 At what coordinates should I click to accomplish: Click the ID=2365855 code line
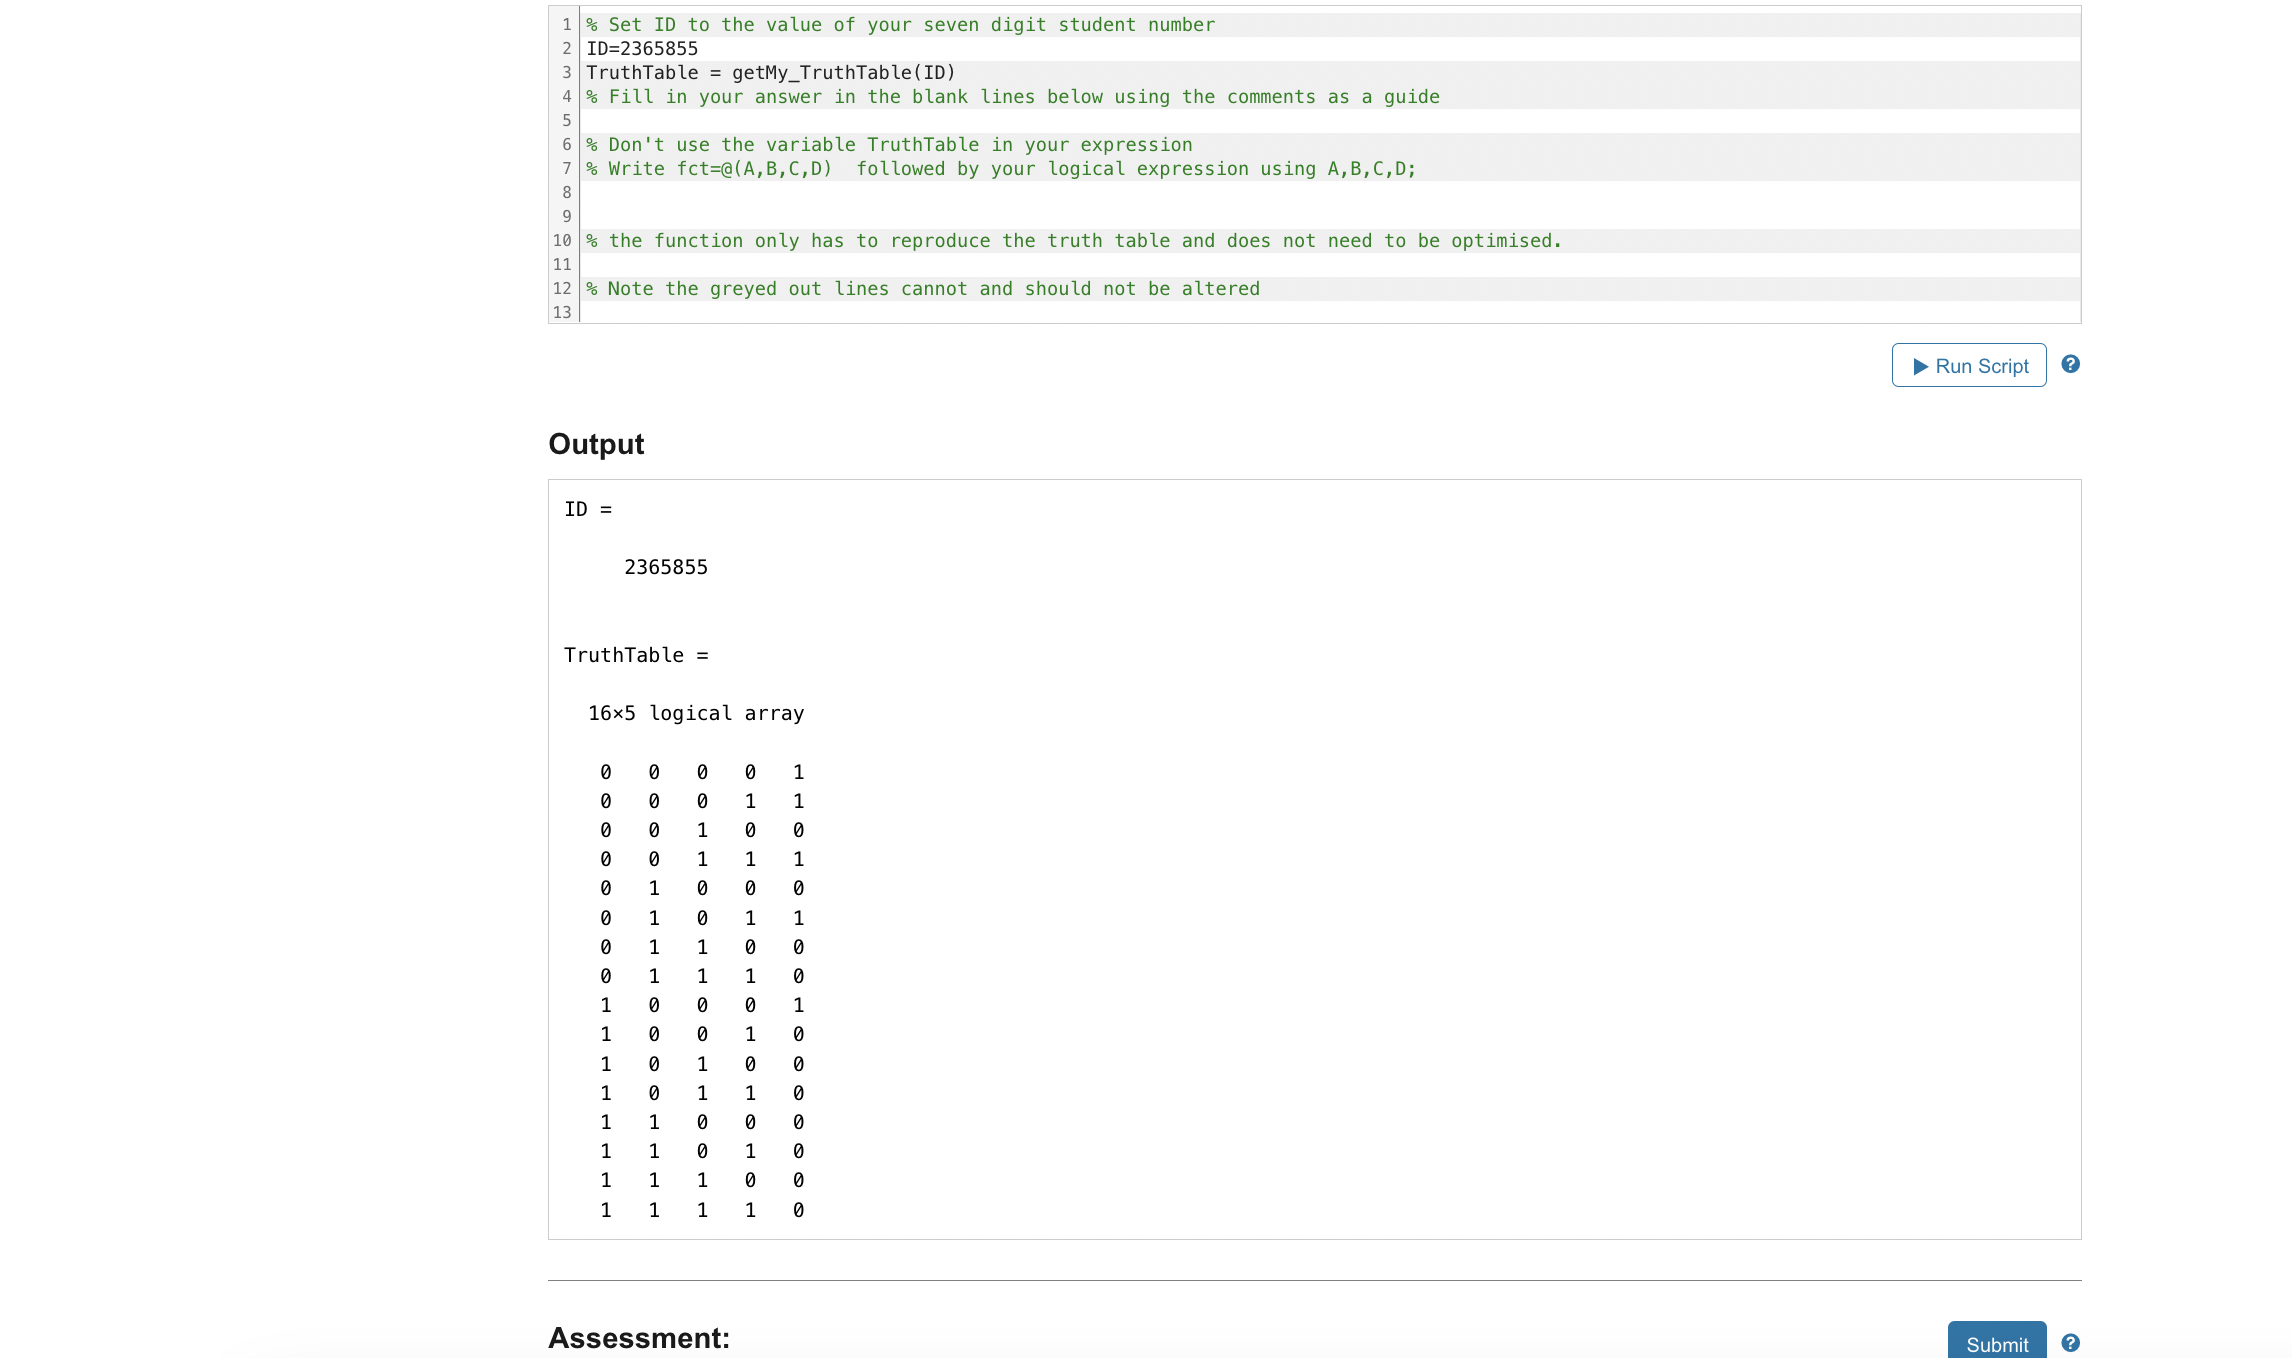pos(642,49)
